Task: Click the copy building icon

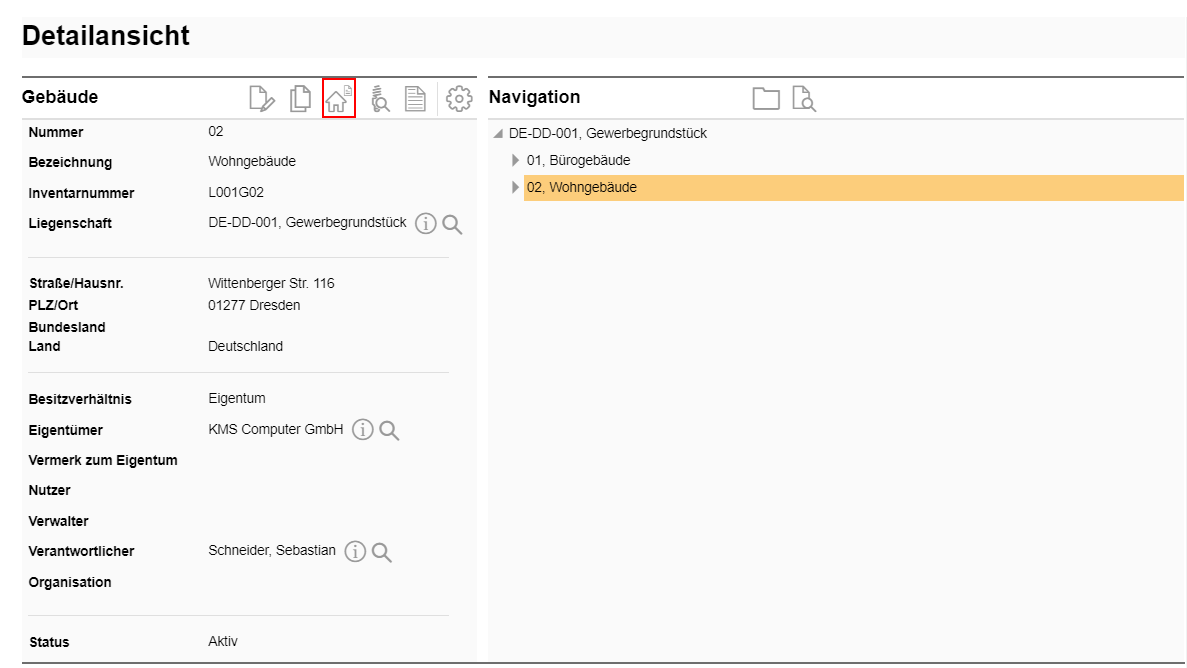Action: click(x=300, y=98)
